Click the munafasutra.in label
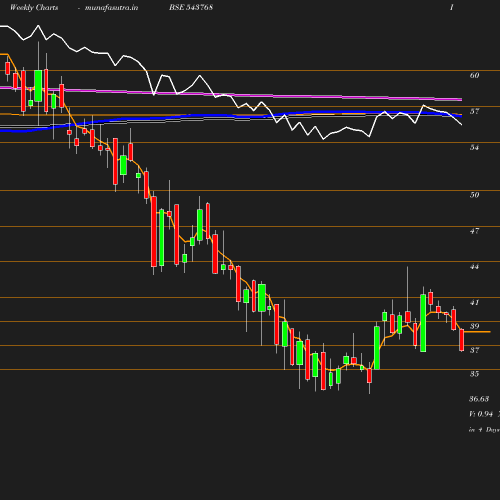Screen dimensions: 500x500 (111, 7)
